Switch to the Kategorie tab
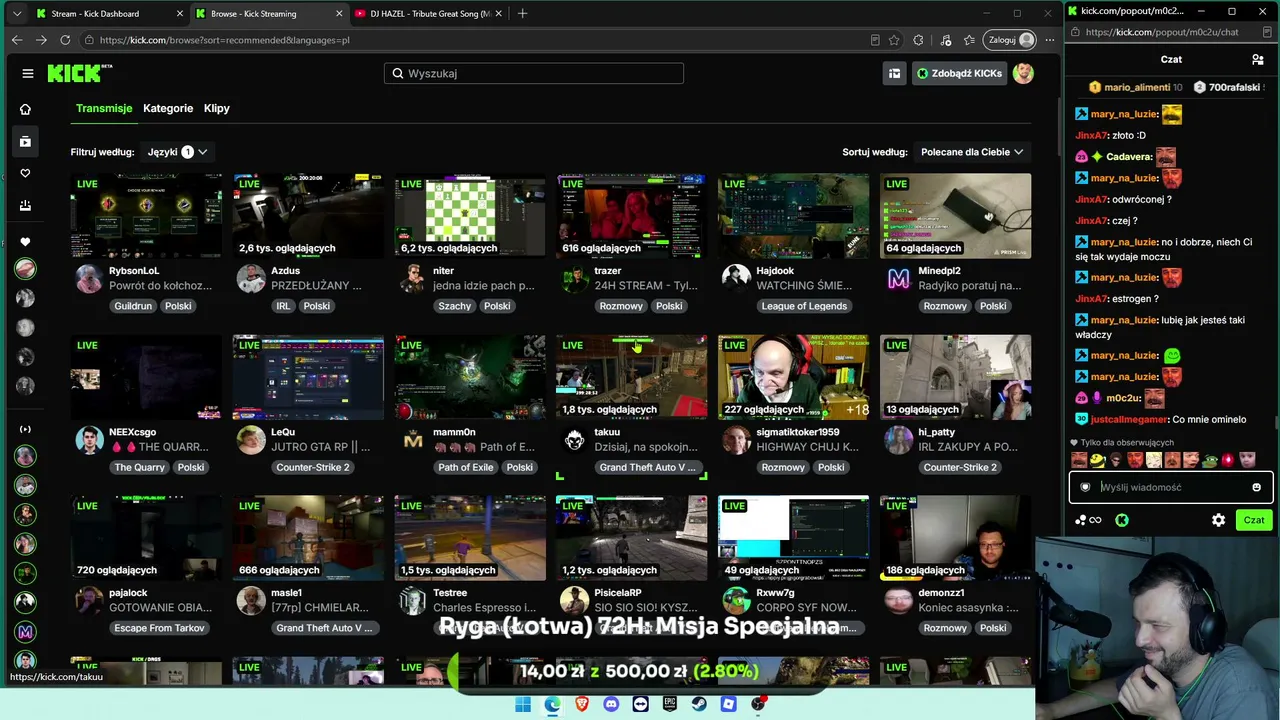The width and height of the screenshot is (1280, 720). [168, 108]
